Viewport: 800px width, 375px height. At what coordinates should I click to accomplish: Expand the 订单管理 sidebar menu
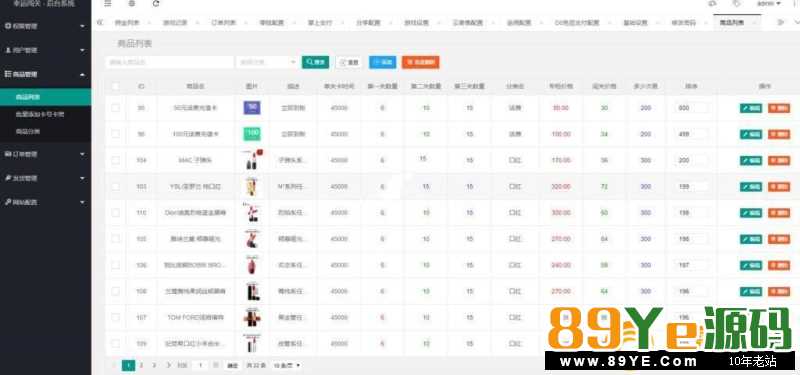(x=45, y=154)
